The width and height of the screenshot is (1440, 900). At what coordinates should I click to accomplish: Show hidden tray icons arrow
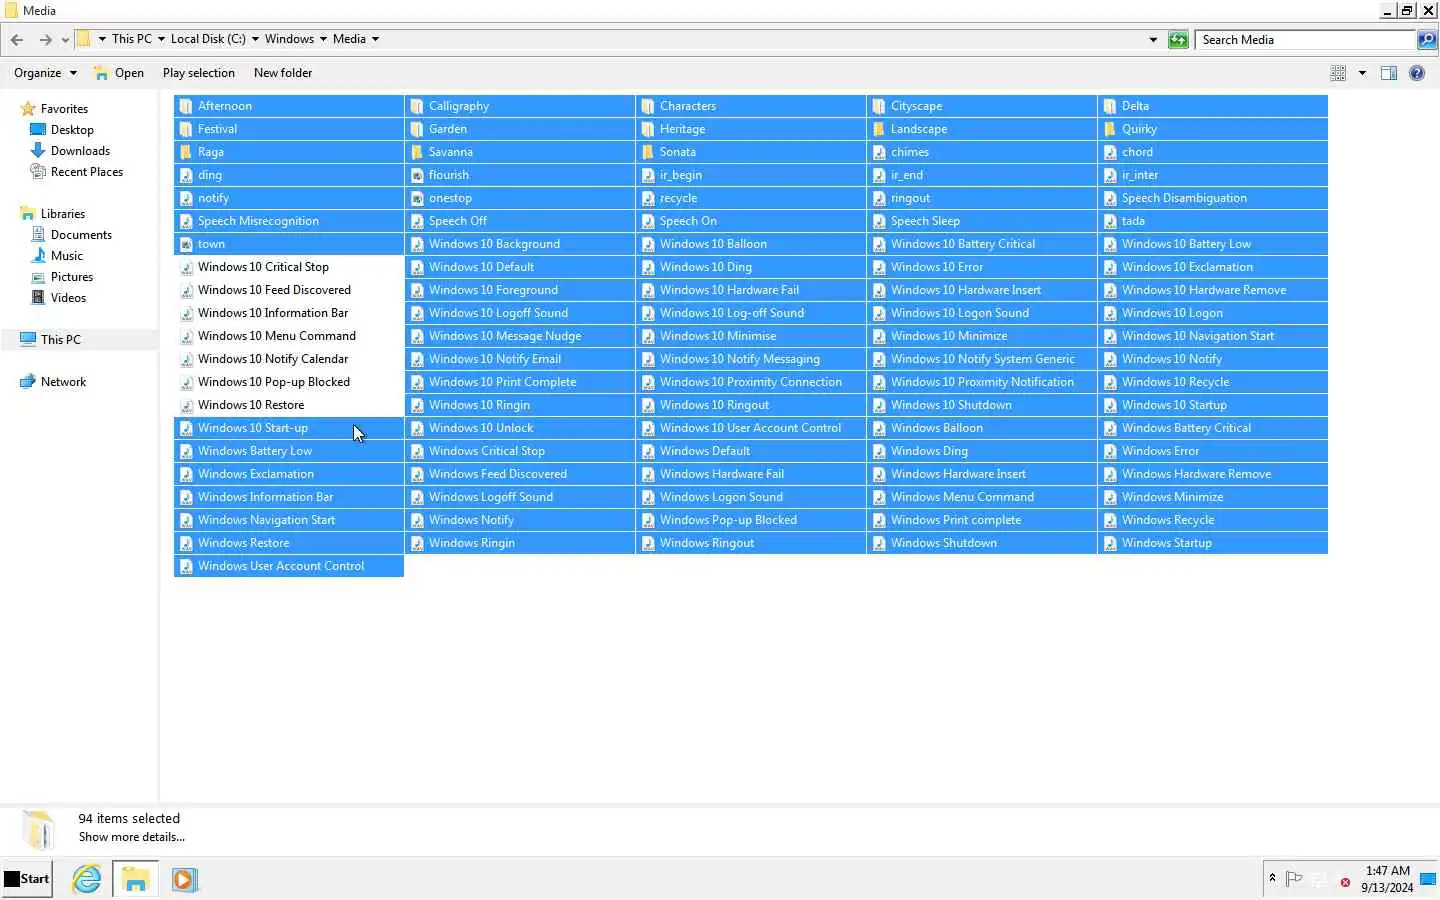click(1272, 878)
